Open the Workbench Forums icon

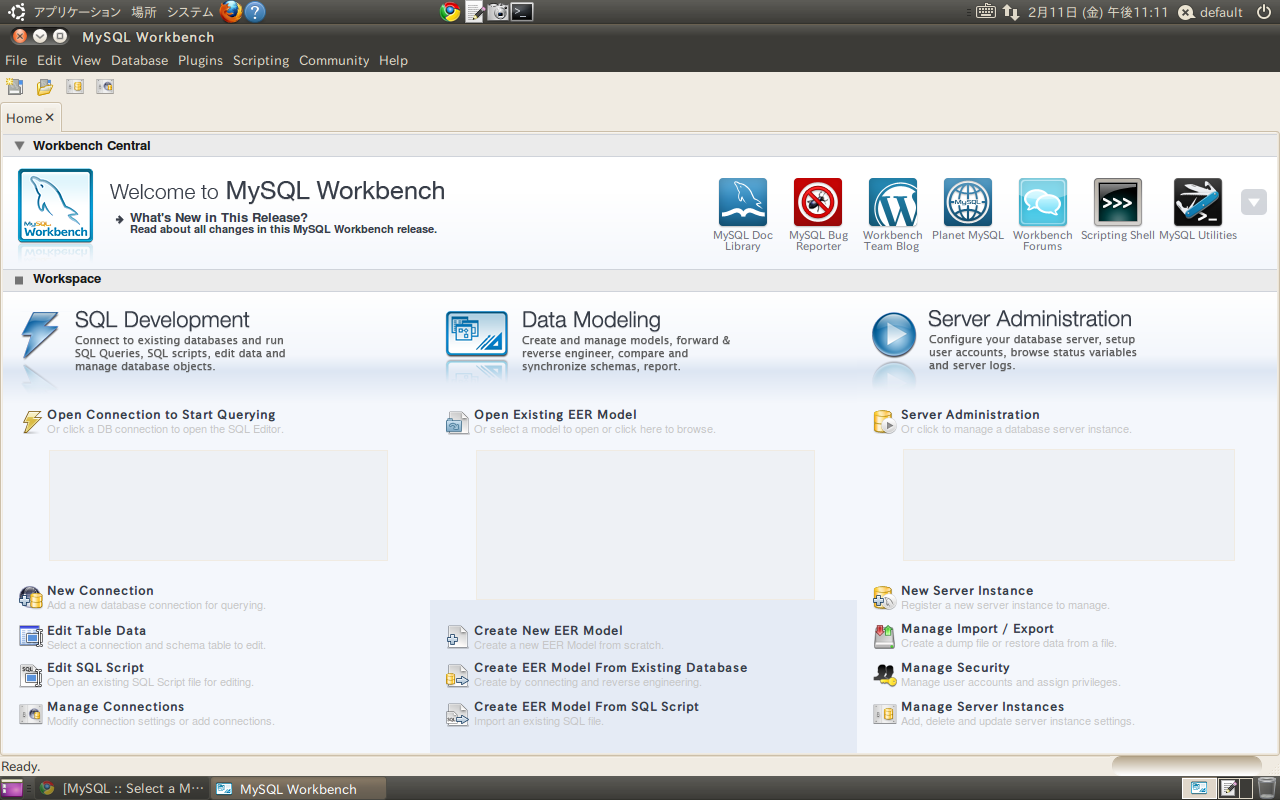point(1042,203)
